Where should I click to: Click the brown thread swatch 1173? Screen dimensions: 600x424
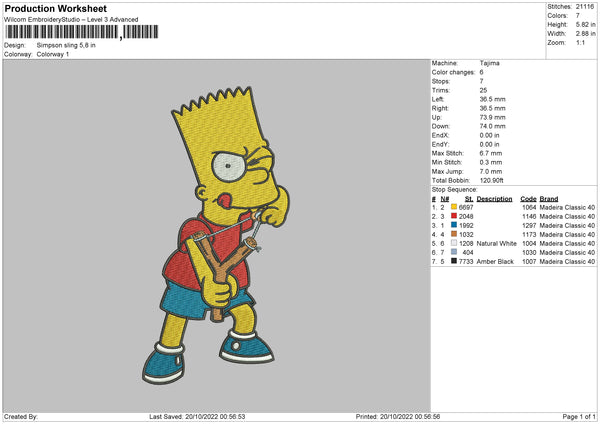(454, 234)
